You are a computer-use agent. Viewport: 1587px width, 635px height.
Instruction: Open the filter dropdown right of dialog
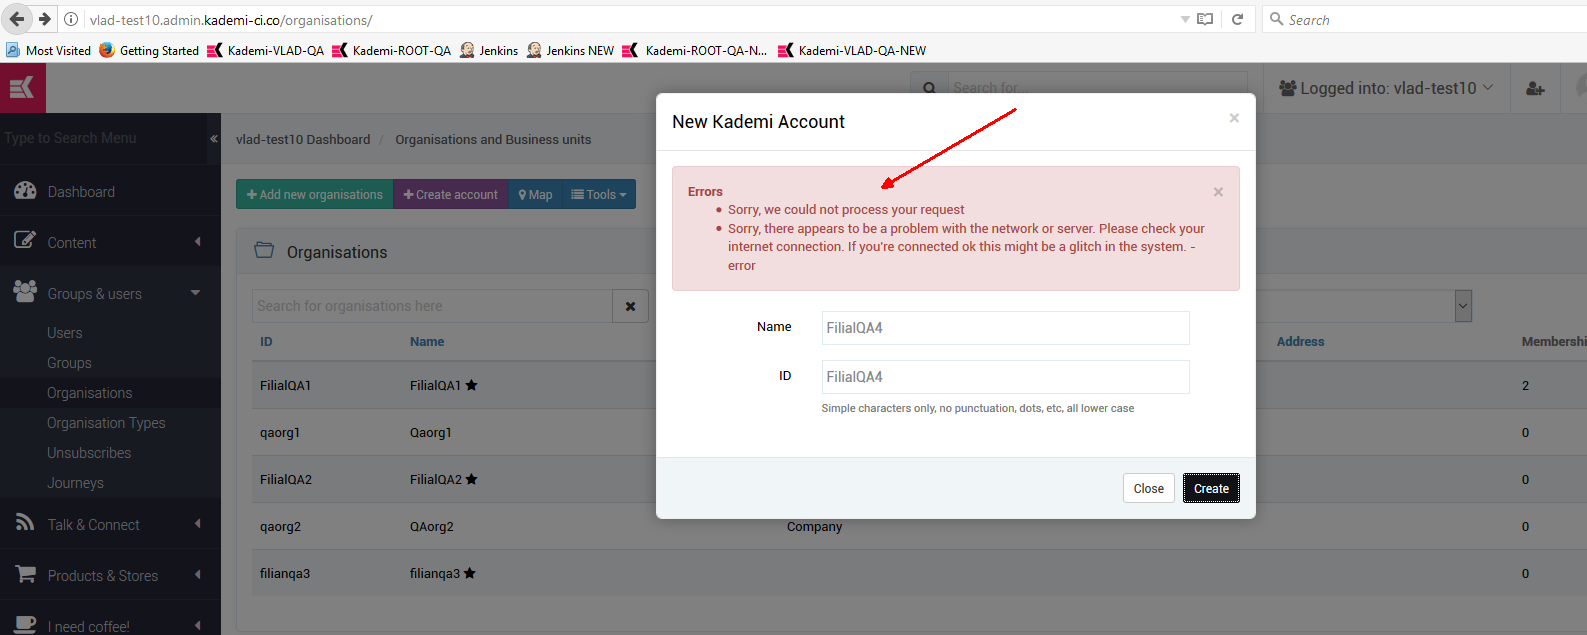coord(1463,306)
